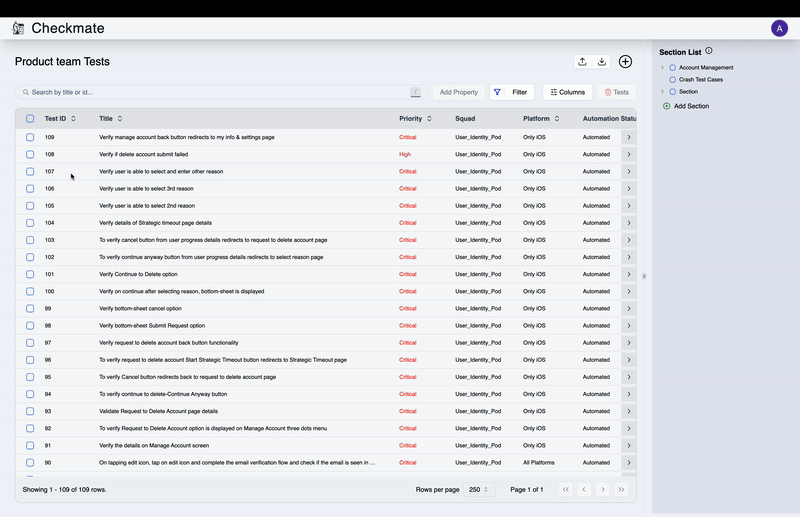Expand the Section tree item
The height and width of the screenshot is (517, 800).
pyautogui.click(x=662, y=92)
